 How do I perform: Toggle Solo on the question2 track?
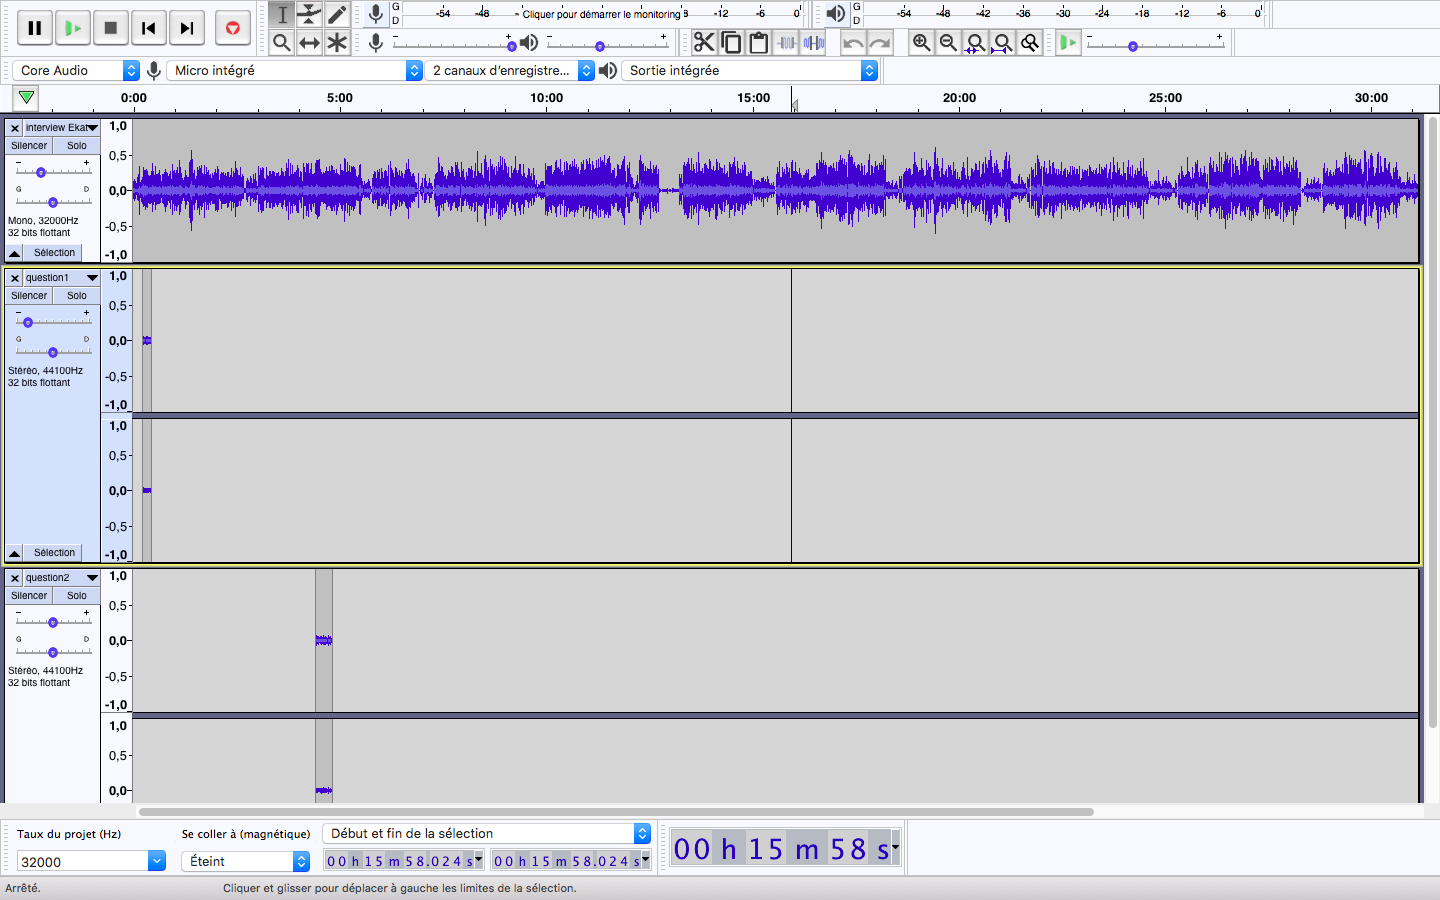[77, 596]
